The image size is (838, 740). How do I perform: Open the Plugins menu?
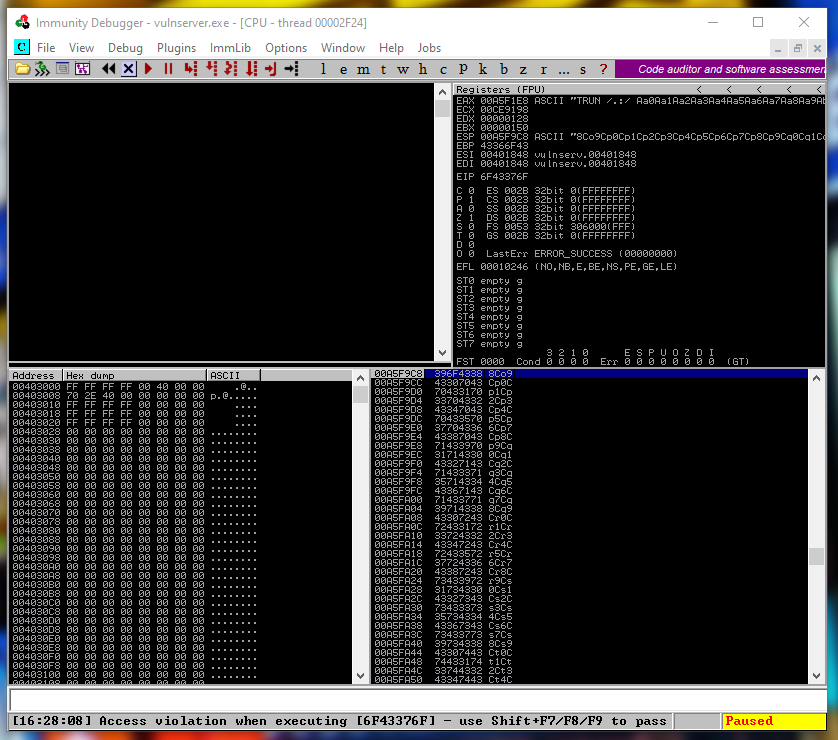tap(176, 47)
